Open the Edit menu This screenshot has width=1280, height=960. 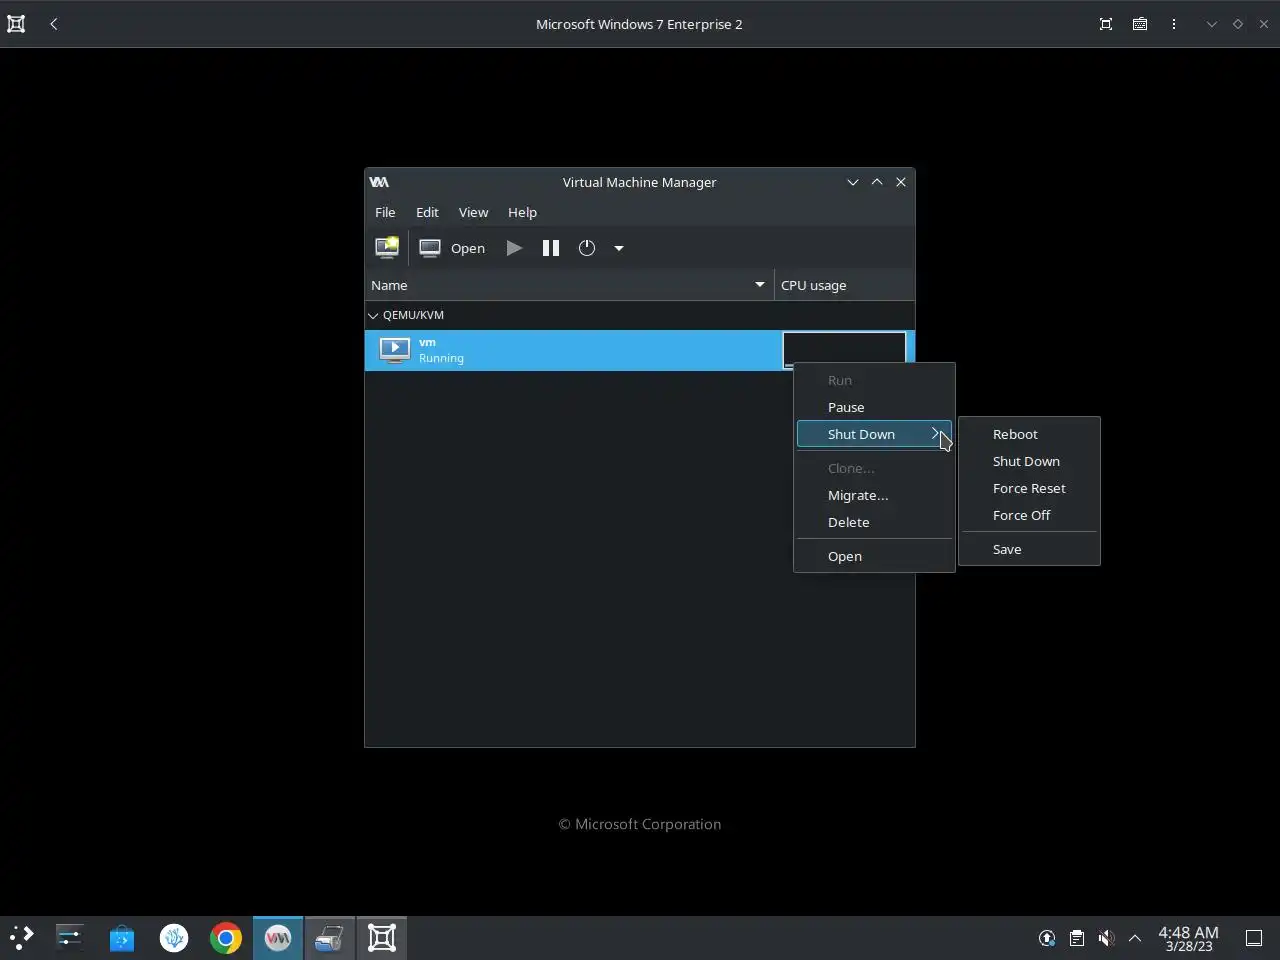click(427, 212)
